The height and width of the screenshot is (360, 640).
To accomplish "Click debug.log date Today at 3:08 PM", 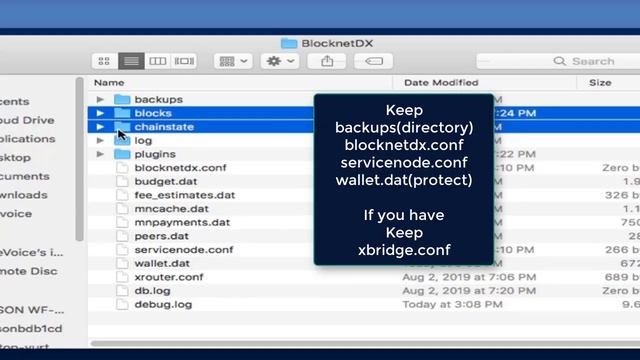I will pyautogui.click(x=452, y=304).
